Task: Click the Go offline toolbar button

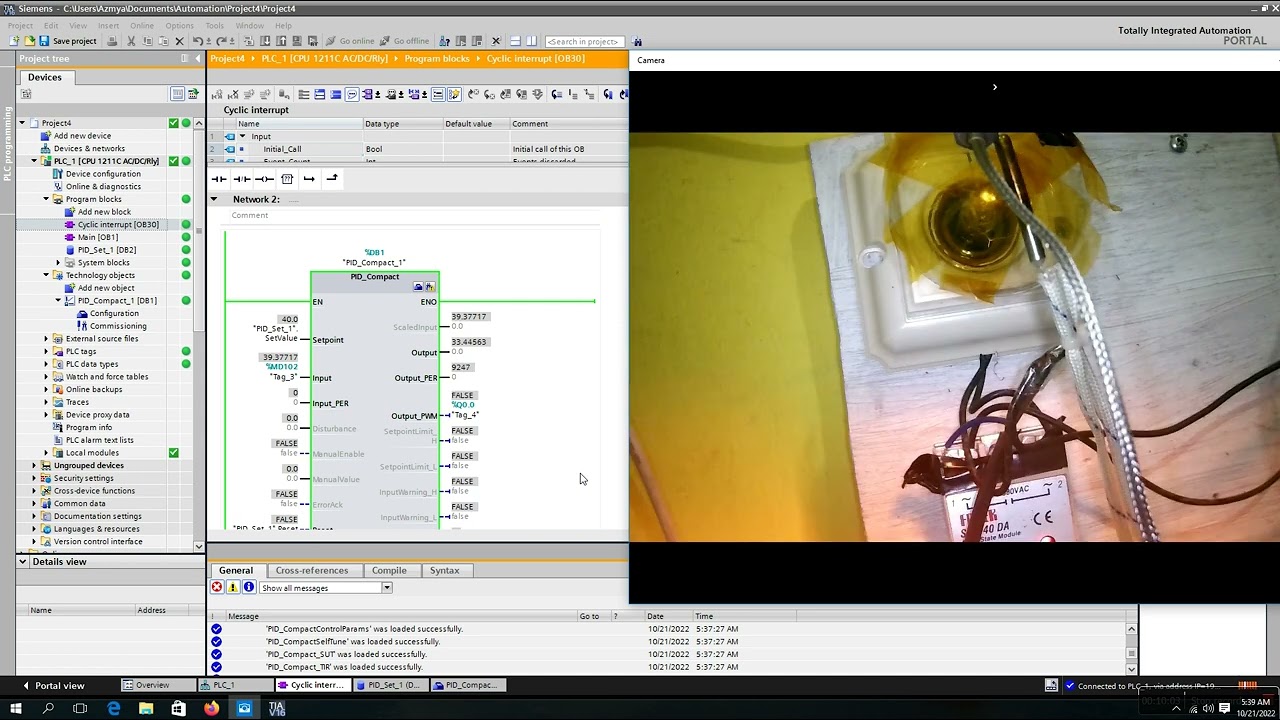Action: coord(402,41)
